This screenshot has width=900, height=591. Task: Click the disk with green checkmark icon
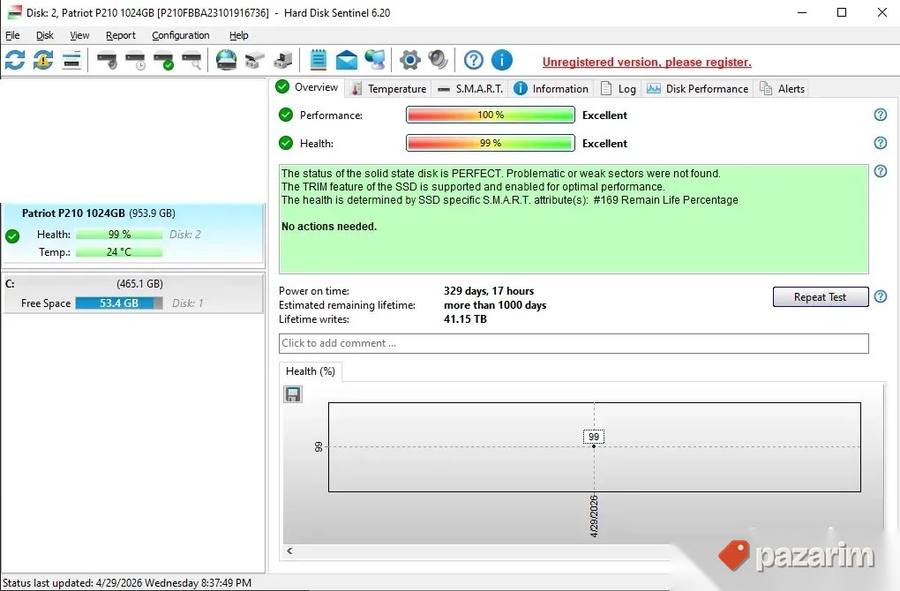coord(164,60)
